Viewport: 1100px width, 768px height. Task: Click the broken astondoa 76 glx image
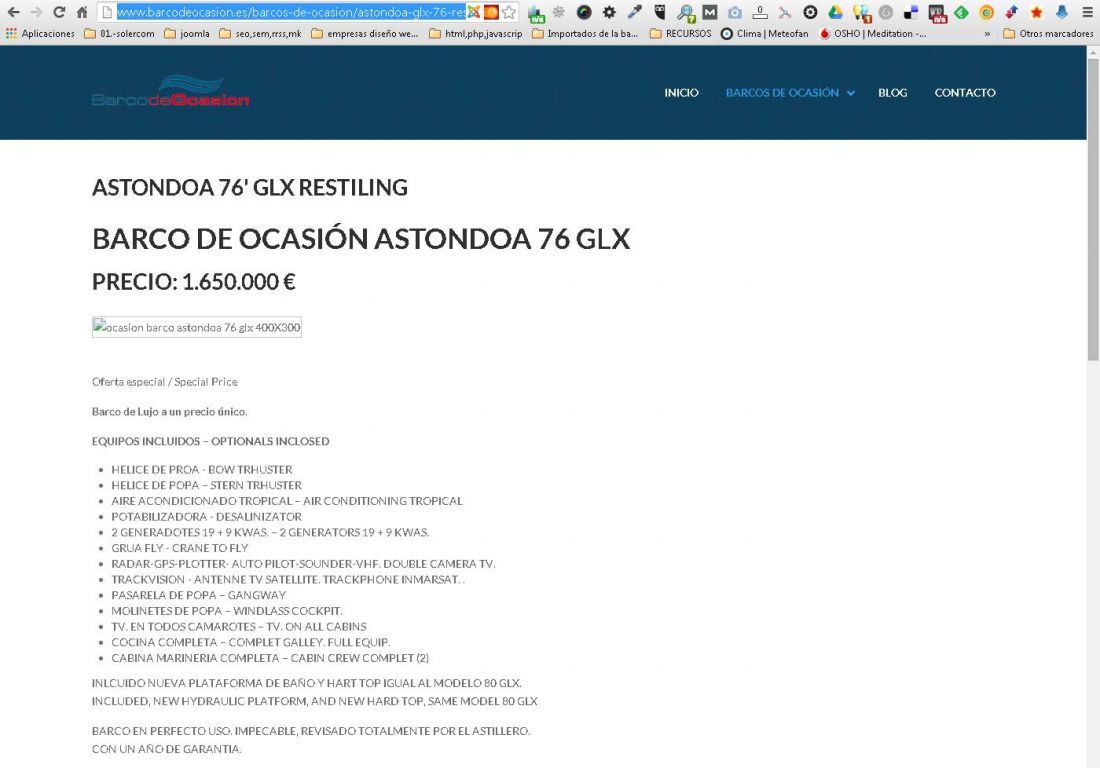[x=196, y=327]
